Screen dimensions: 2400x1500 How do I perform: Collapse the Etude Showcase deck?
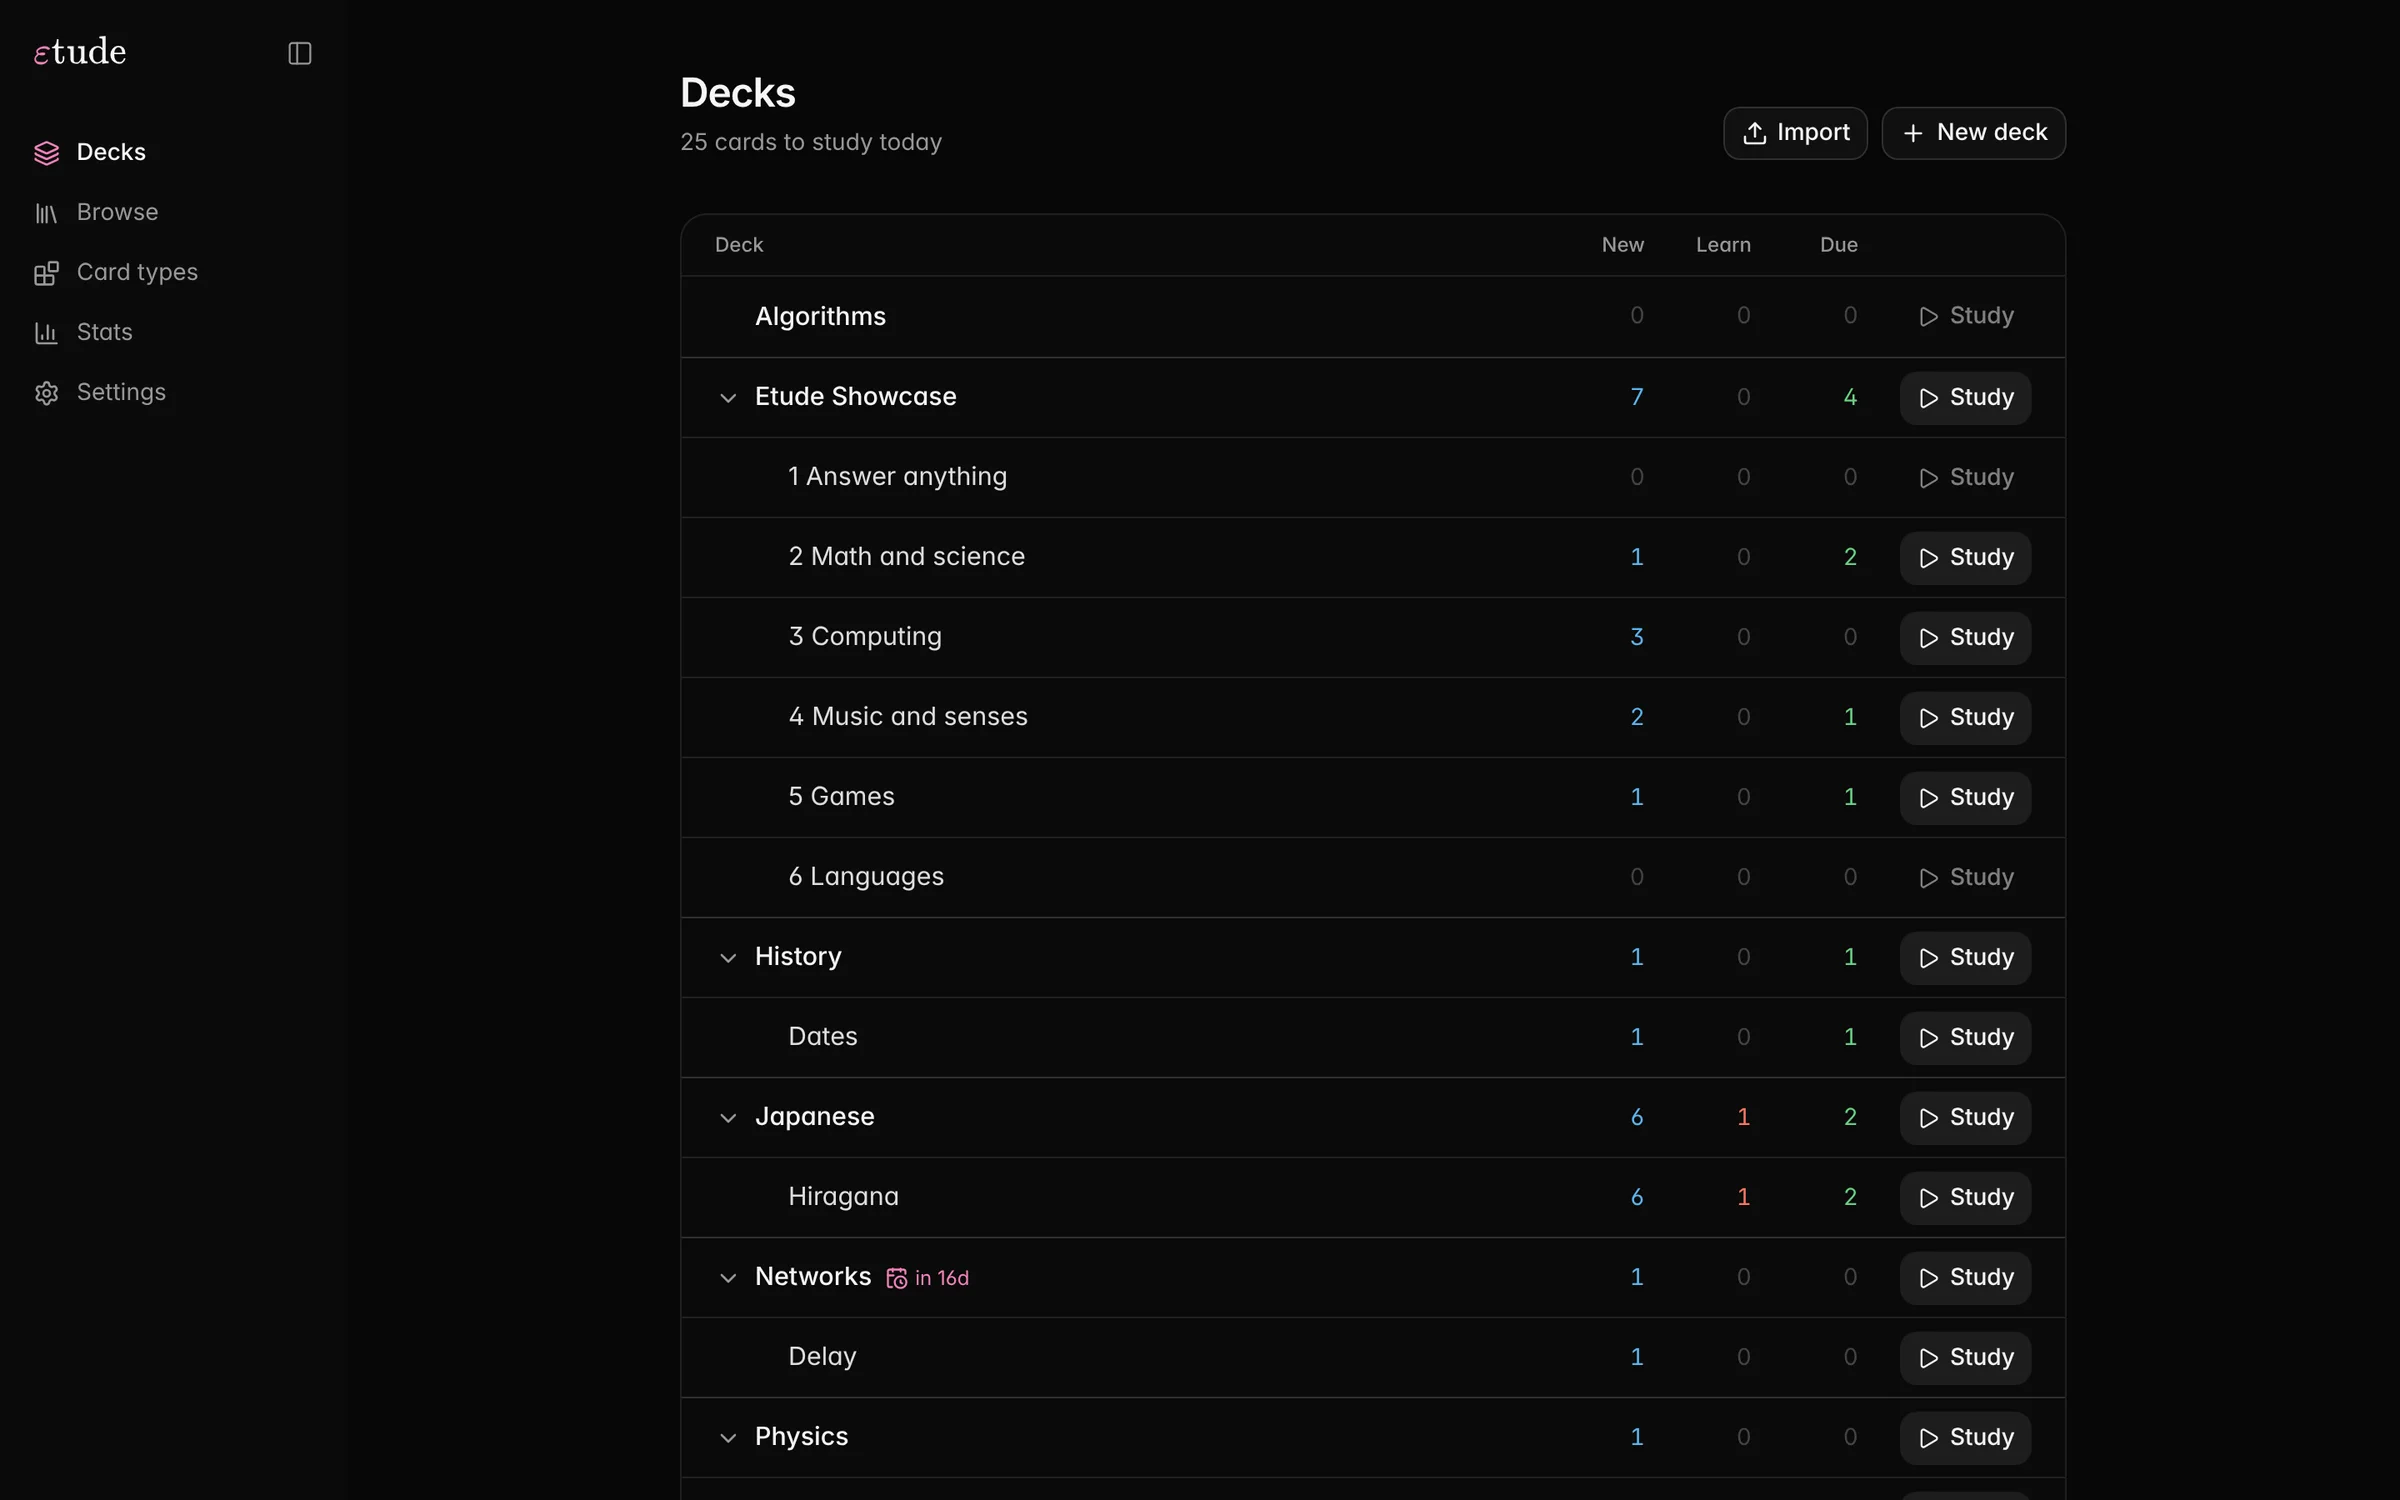pyautogui.click(x=728, y=398)
